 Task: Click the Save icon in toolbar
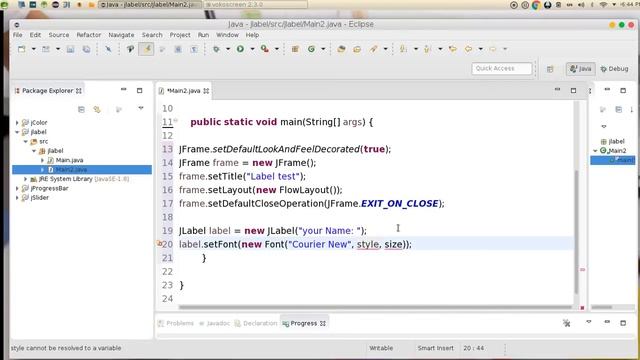[70, 49]
